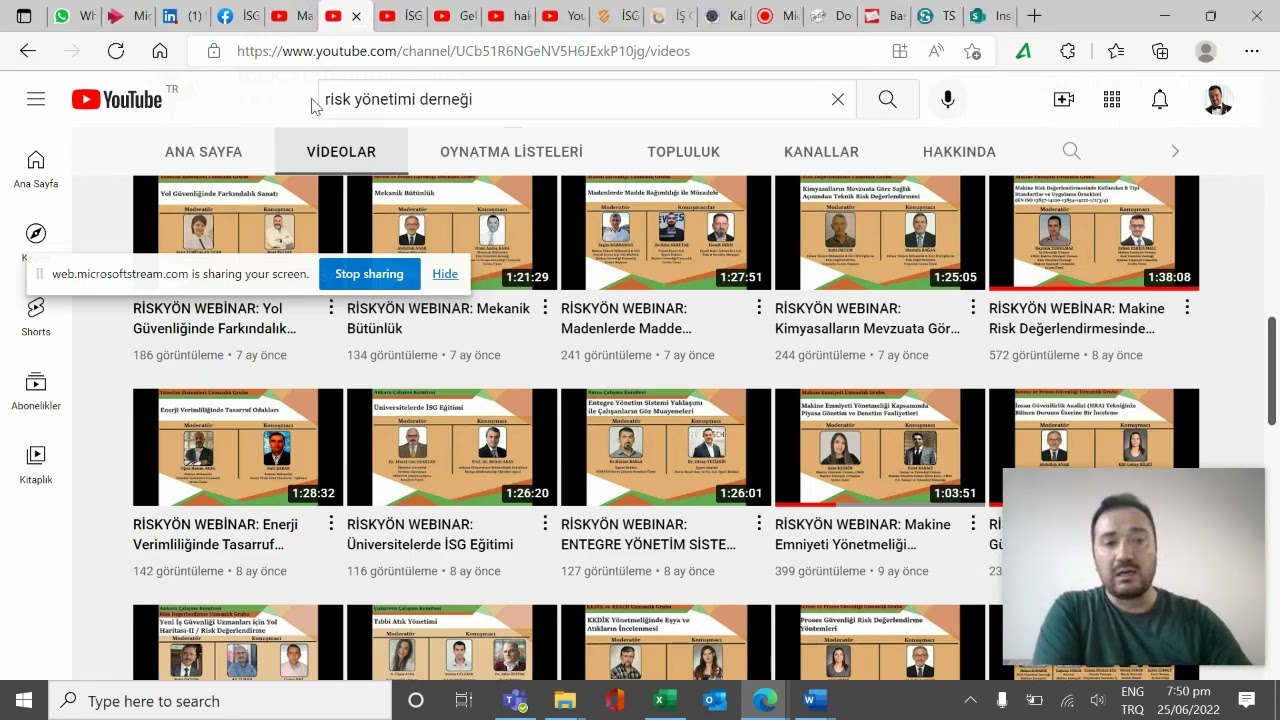Clear the YouTube search box text

pos(838,99)
